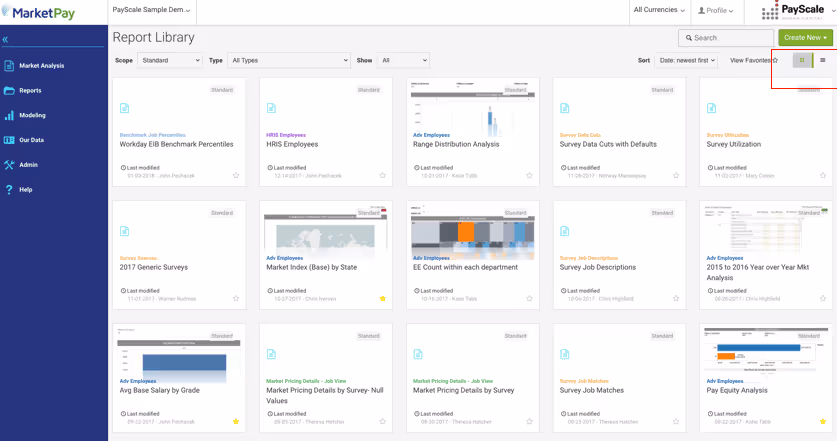This screenshot has width=837, height=441.
Task: Favorite 2017 Generic Surveys star
Action: tap(236, 298)
